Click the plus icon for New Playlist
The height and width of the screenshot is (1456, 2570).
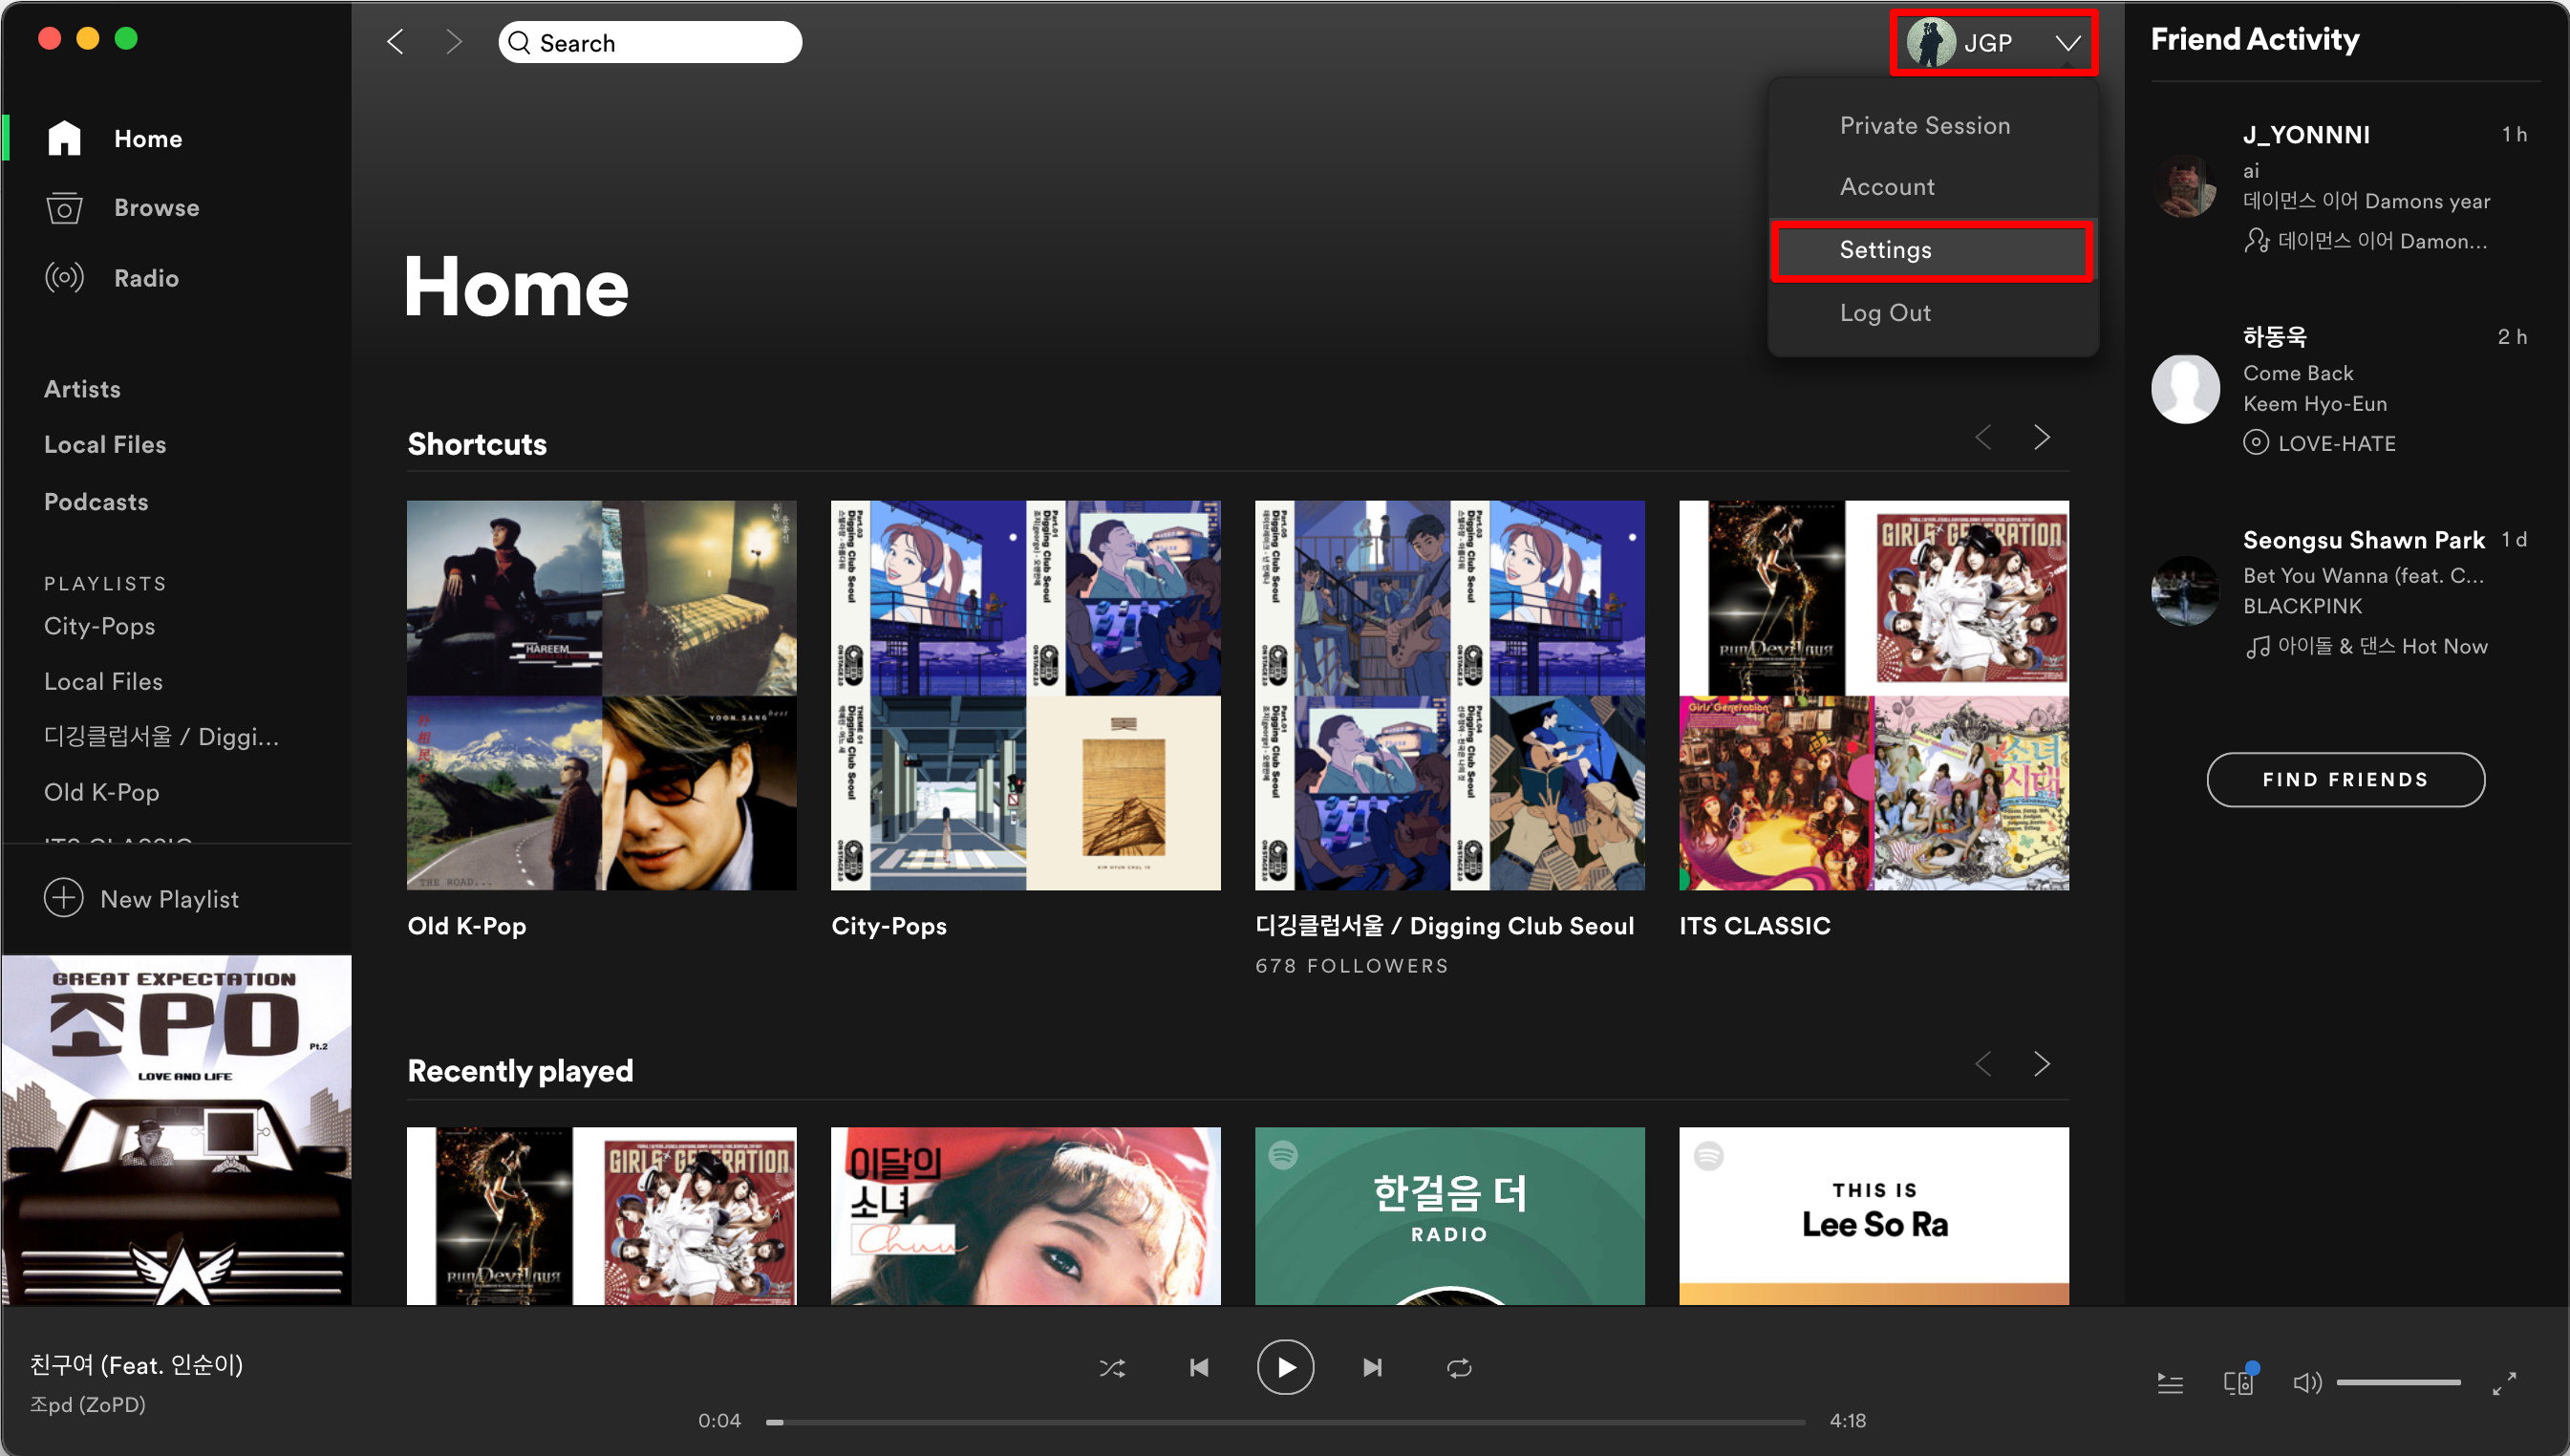(64, 897)
